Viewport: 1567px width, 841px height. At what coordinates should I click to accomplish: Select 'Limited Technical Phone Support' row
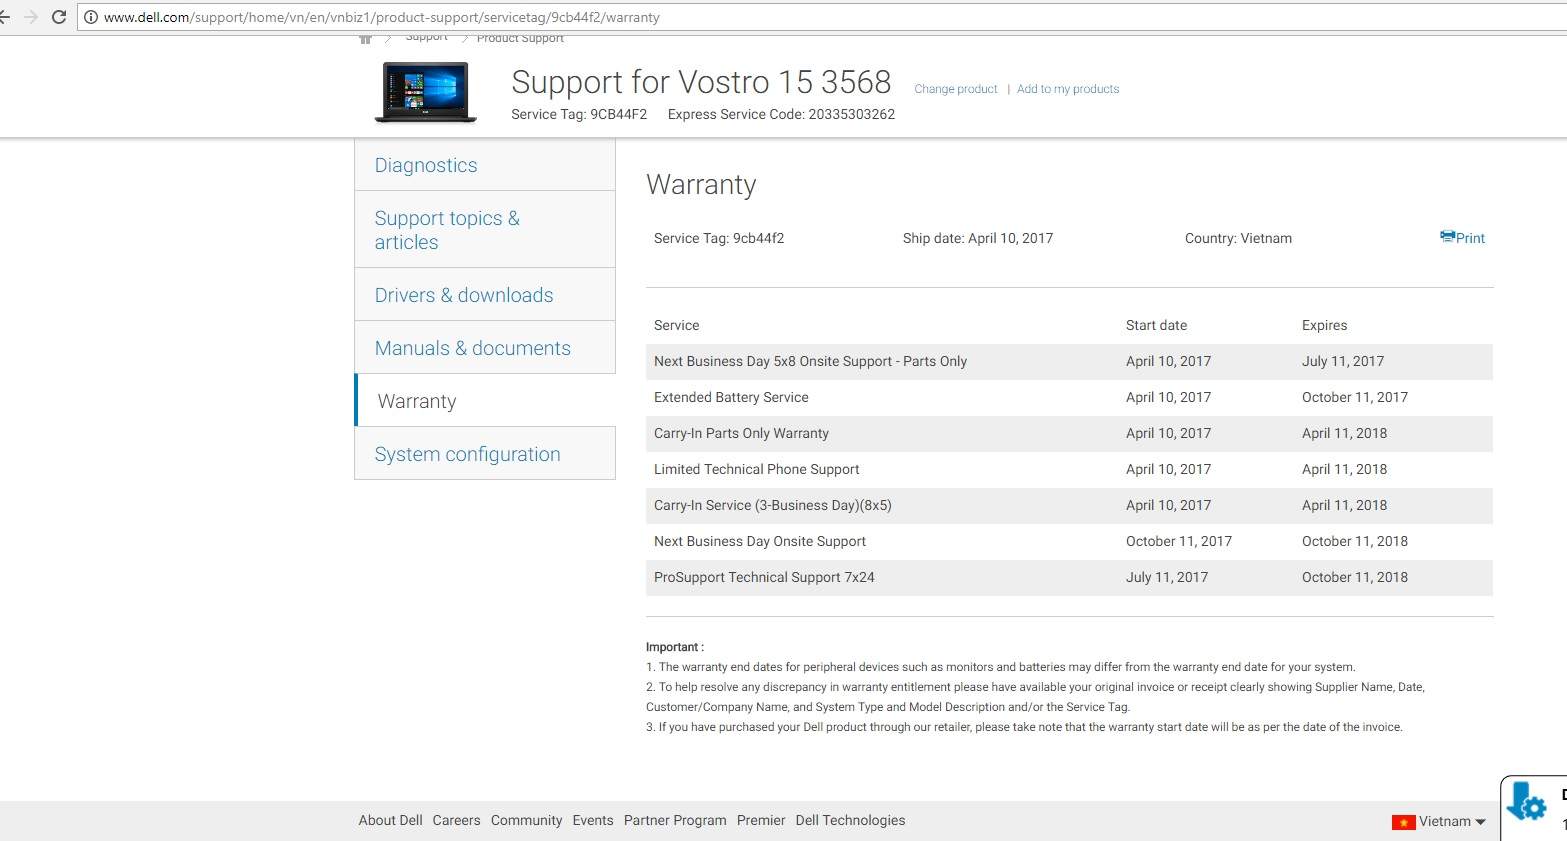[1069, 469]
